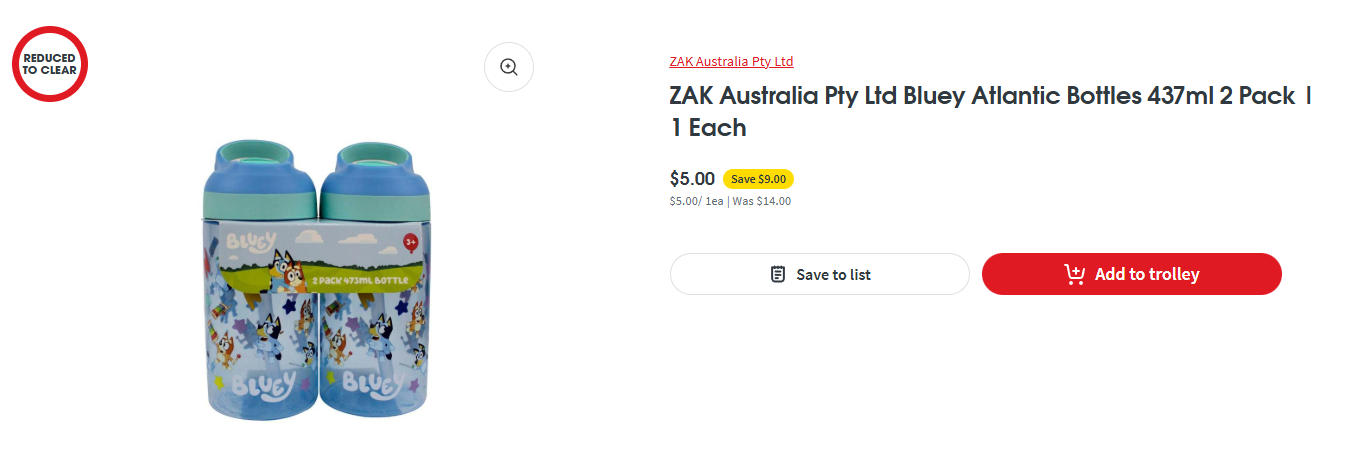The image size is (1352, 450).
Task: Click the Bluey logo on the left bottle base
Action: coord(260,384)
